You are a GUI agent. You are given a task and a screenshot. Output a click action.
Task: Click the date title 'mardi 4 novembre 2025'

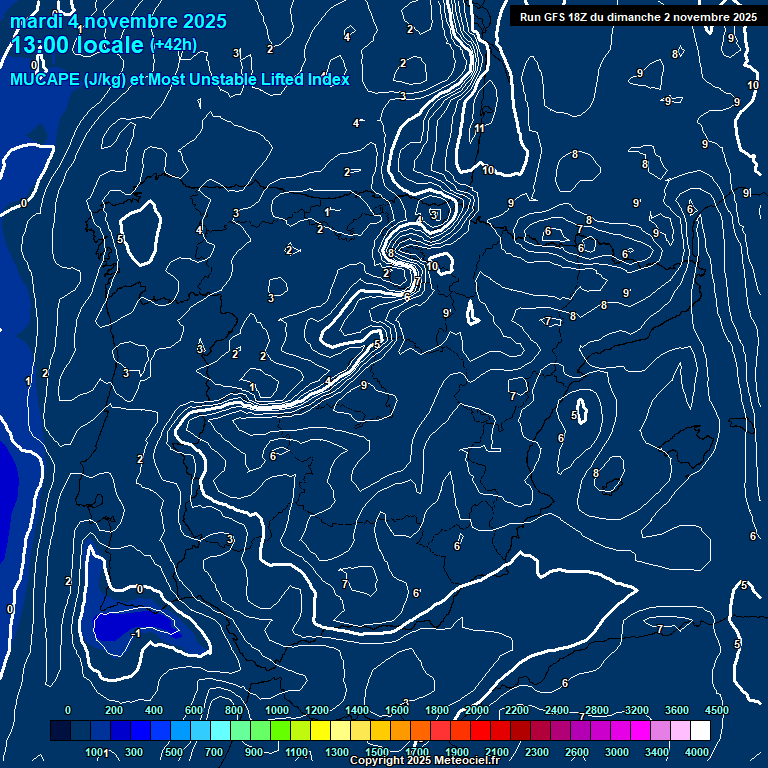click(119, 21)
